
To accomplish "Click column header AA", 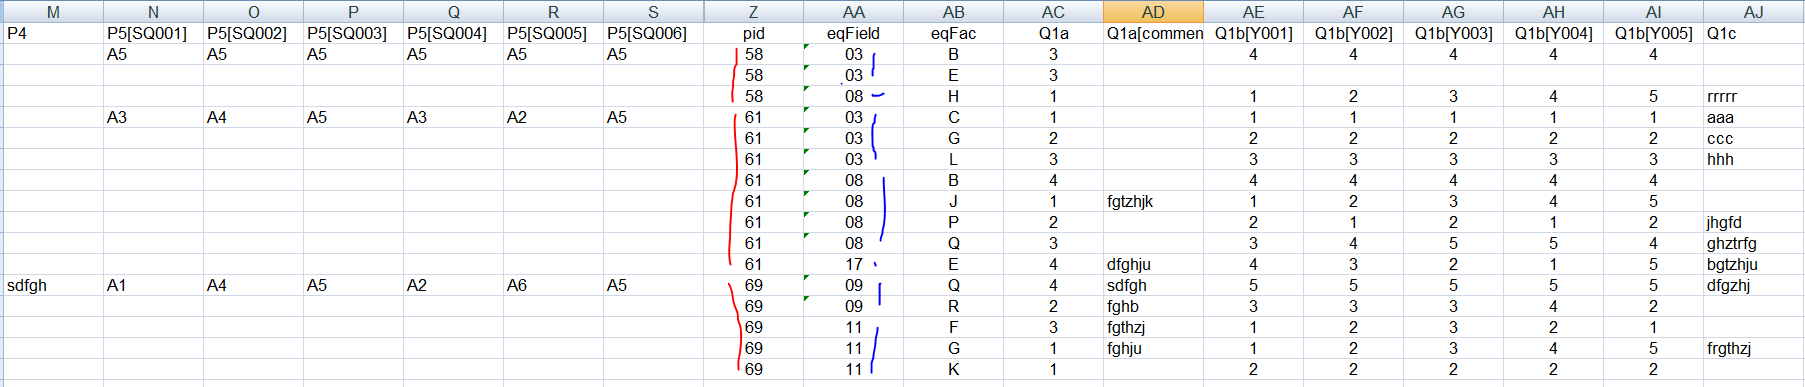I will tap(853, 12).
